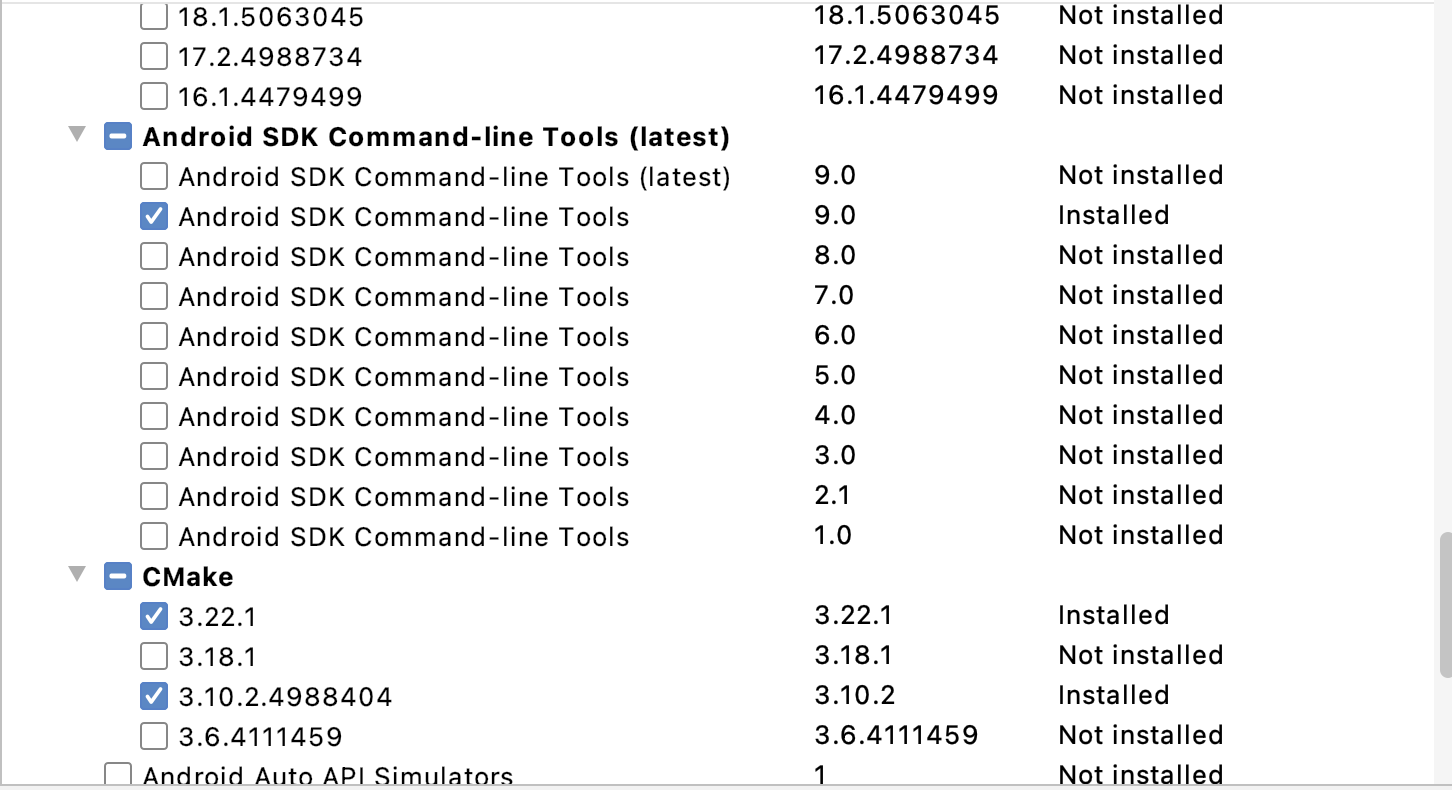Click the '3.6.4111459' row label
1452x790 pixels.
260,737
